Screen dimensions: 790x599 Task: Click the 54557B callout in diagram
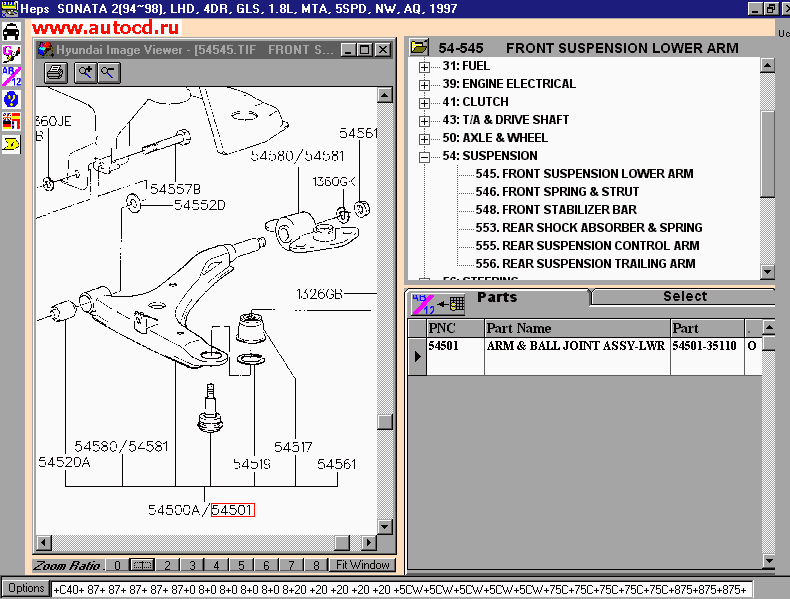pos(175,189)
